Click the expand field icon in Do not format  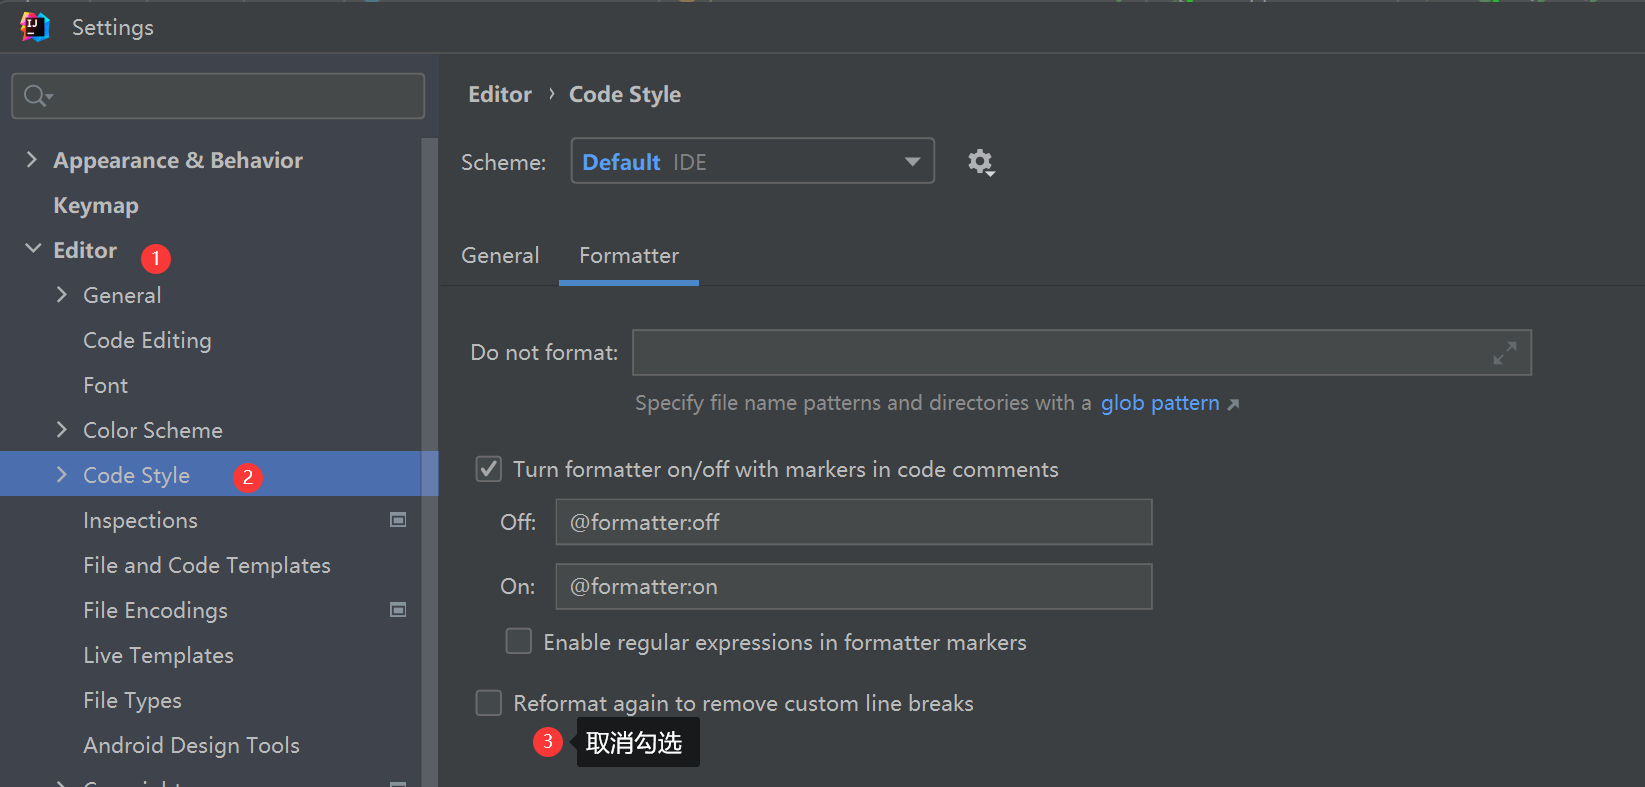tap(1504, 353)
